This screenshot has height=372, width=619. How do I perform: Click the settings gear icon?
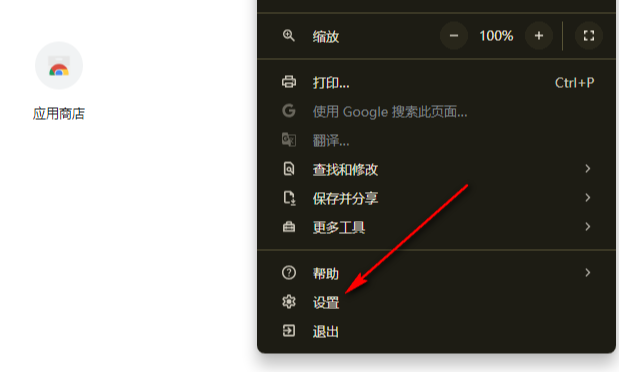tap(289, 302)
